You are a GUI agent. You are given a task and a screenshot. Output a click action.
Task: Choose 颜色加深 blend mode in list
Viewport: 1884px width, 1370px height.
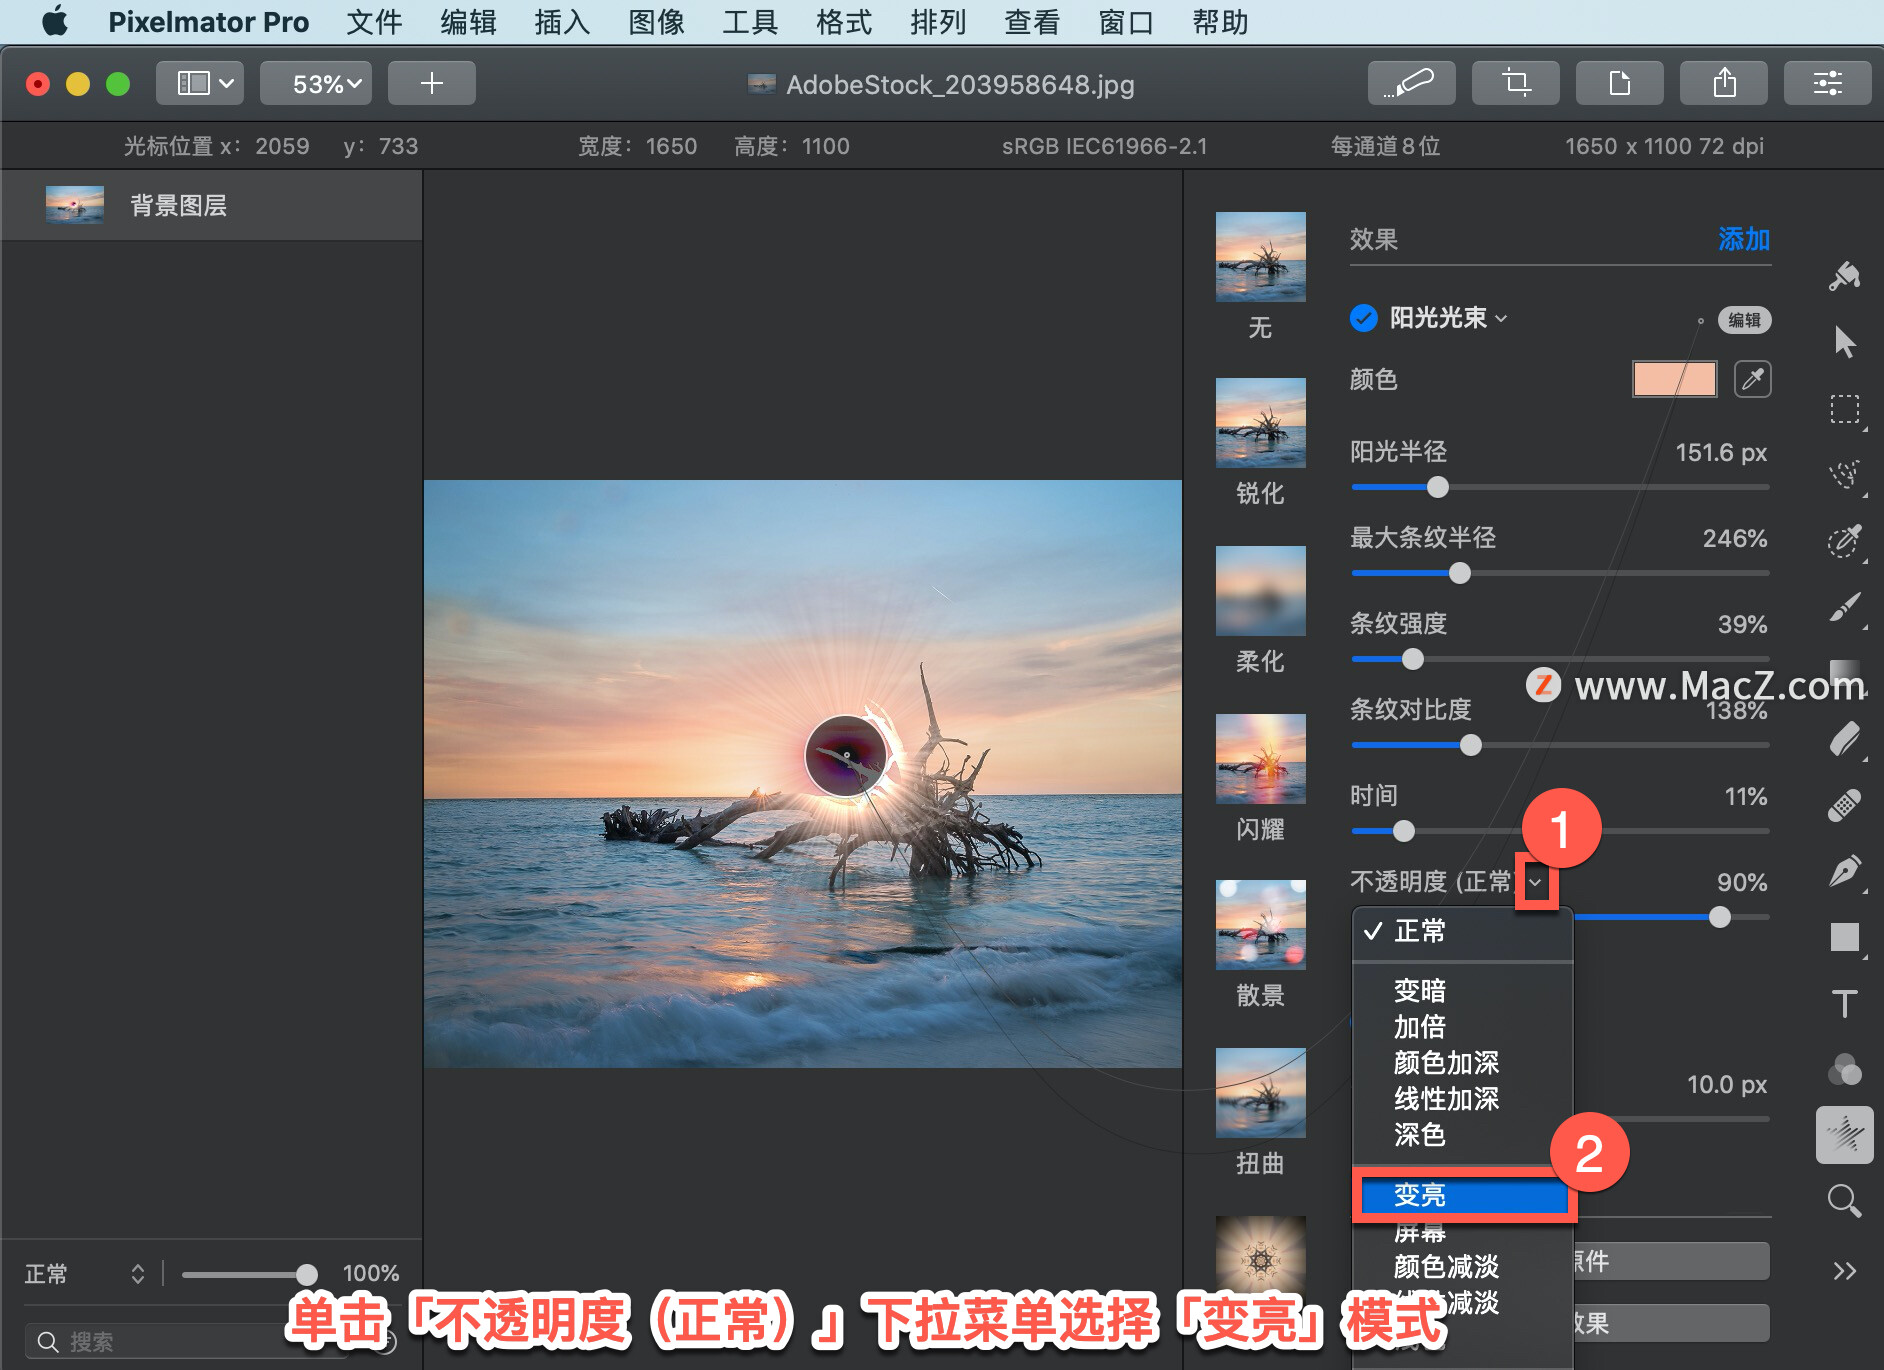(1463, 1062)
